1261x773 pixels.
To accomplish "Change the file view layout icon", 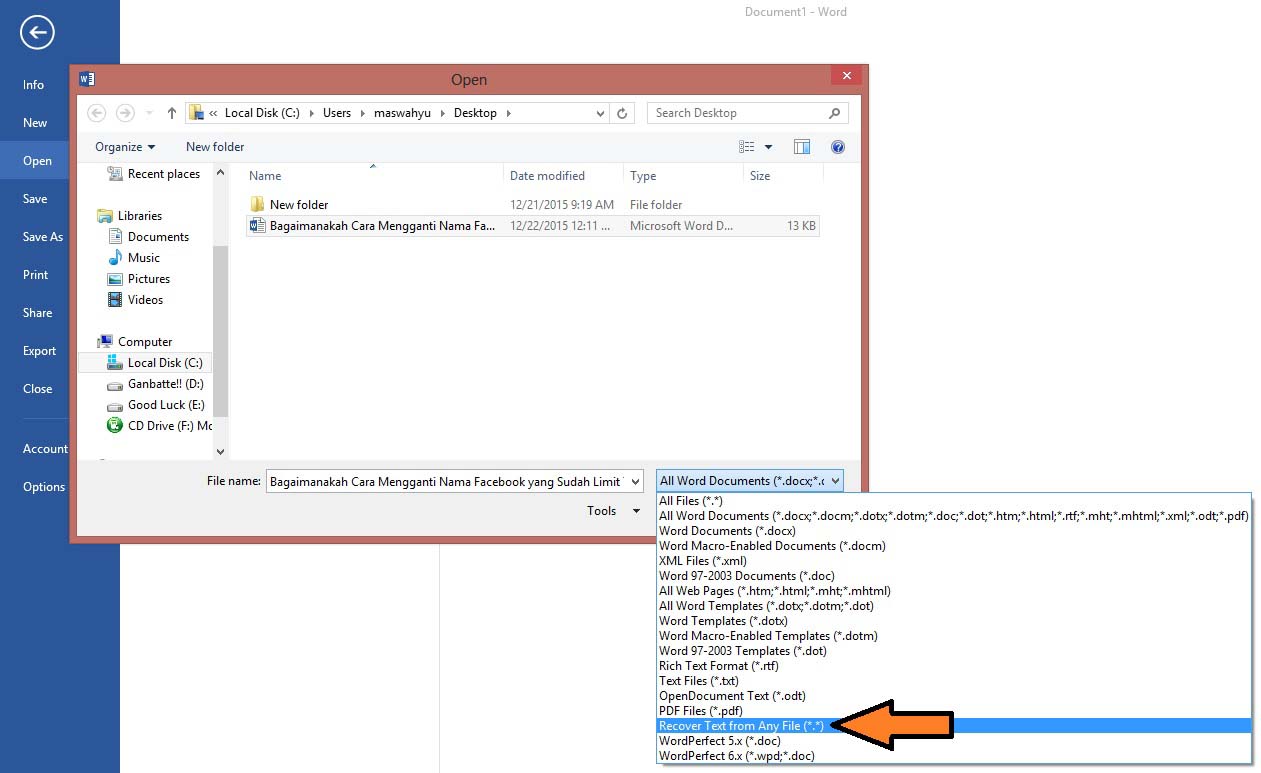I will (x=747, y=147).
